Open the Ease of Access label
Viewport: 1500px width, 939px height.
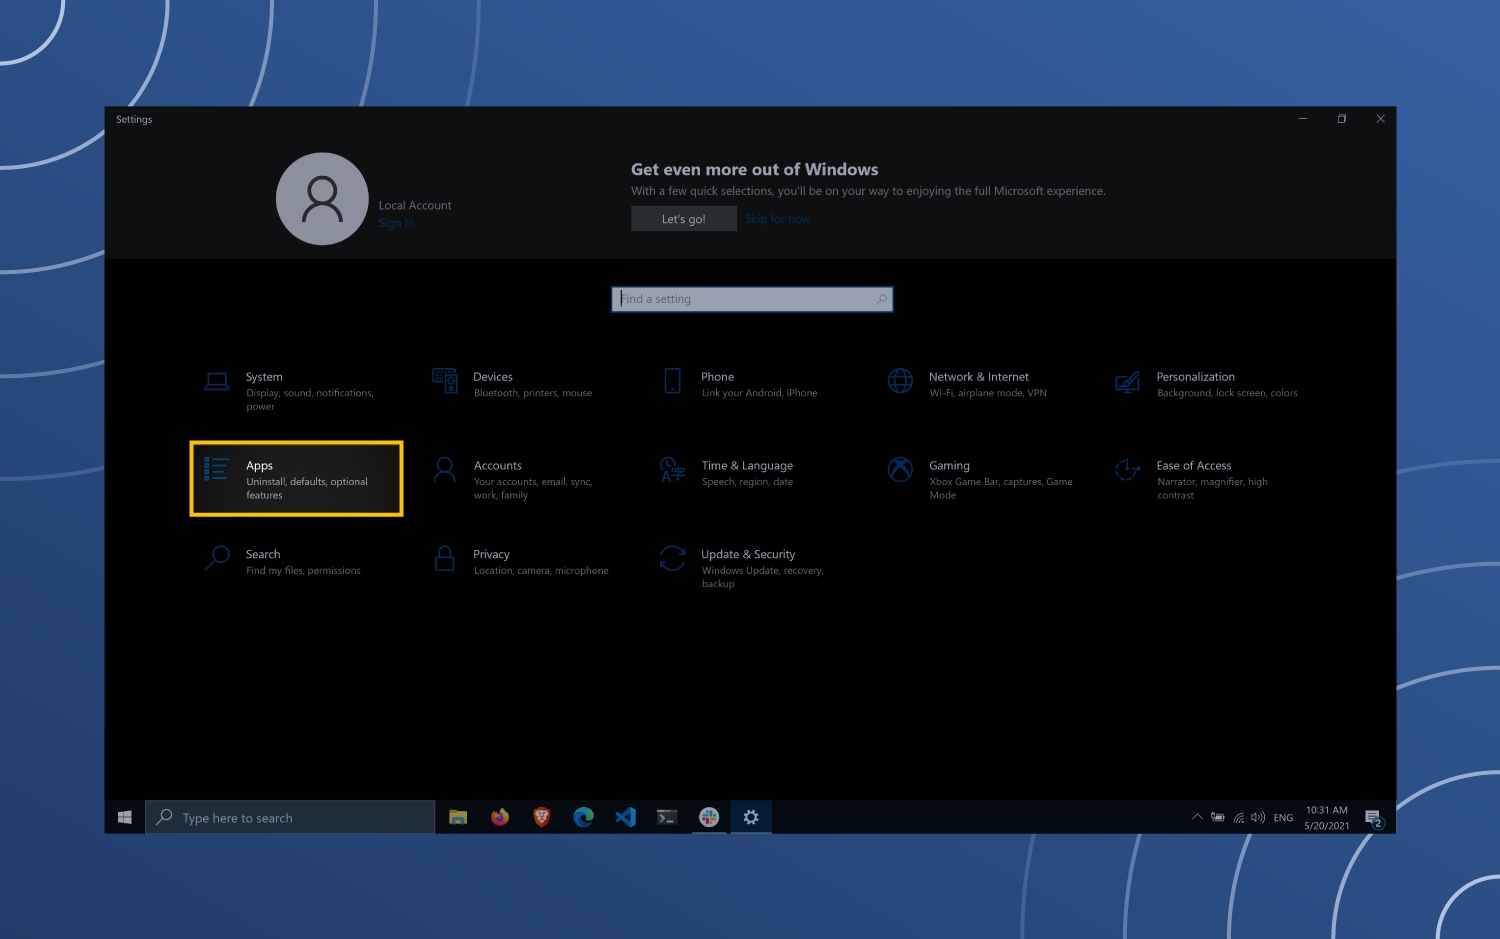coord(1194,466)
